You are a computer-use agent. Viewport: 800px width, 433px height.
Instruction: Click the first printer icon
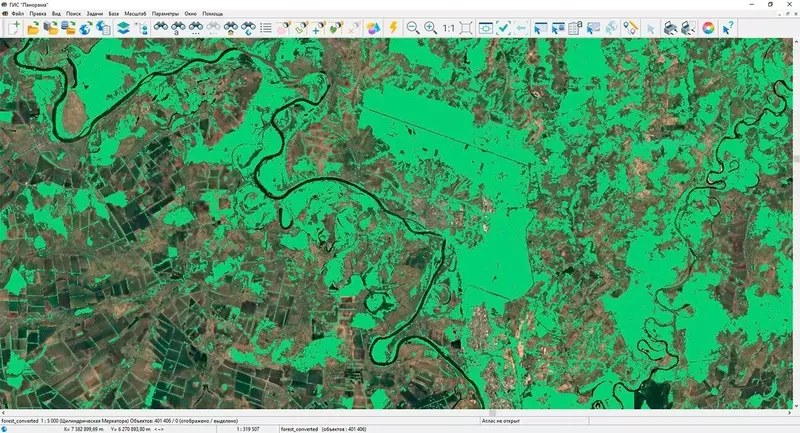point(670,28)
